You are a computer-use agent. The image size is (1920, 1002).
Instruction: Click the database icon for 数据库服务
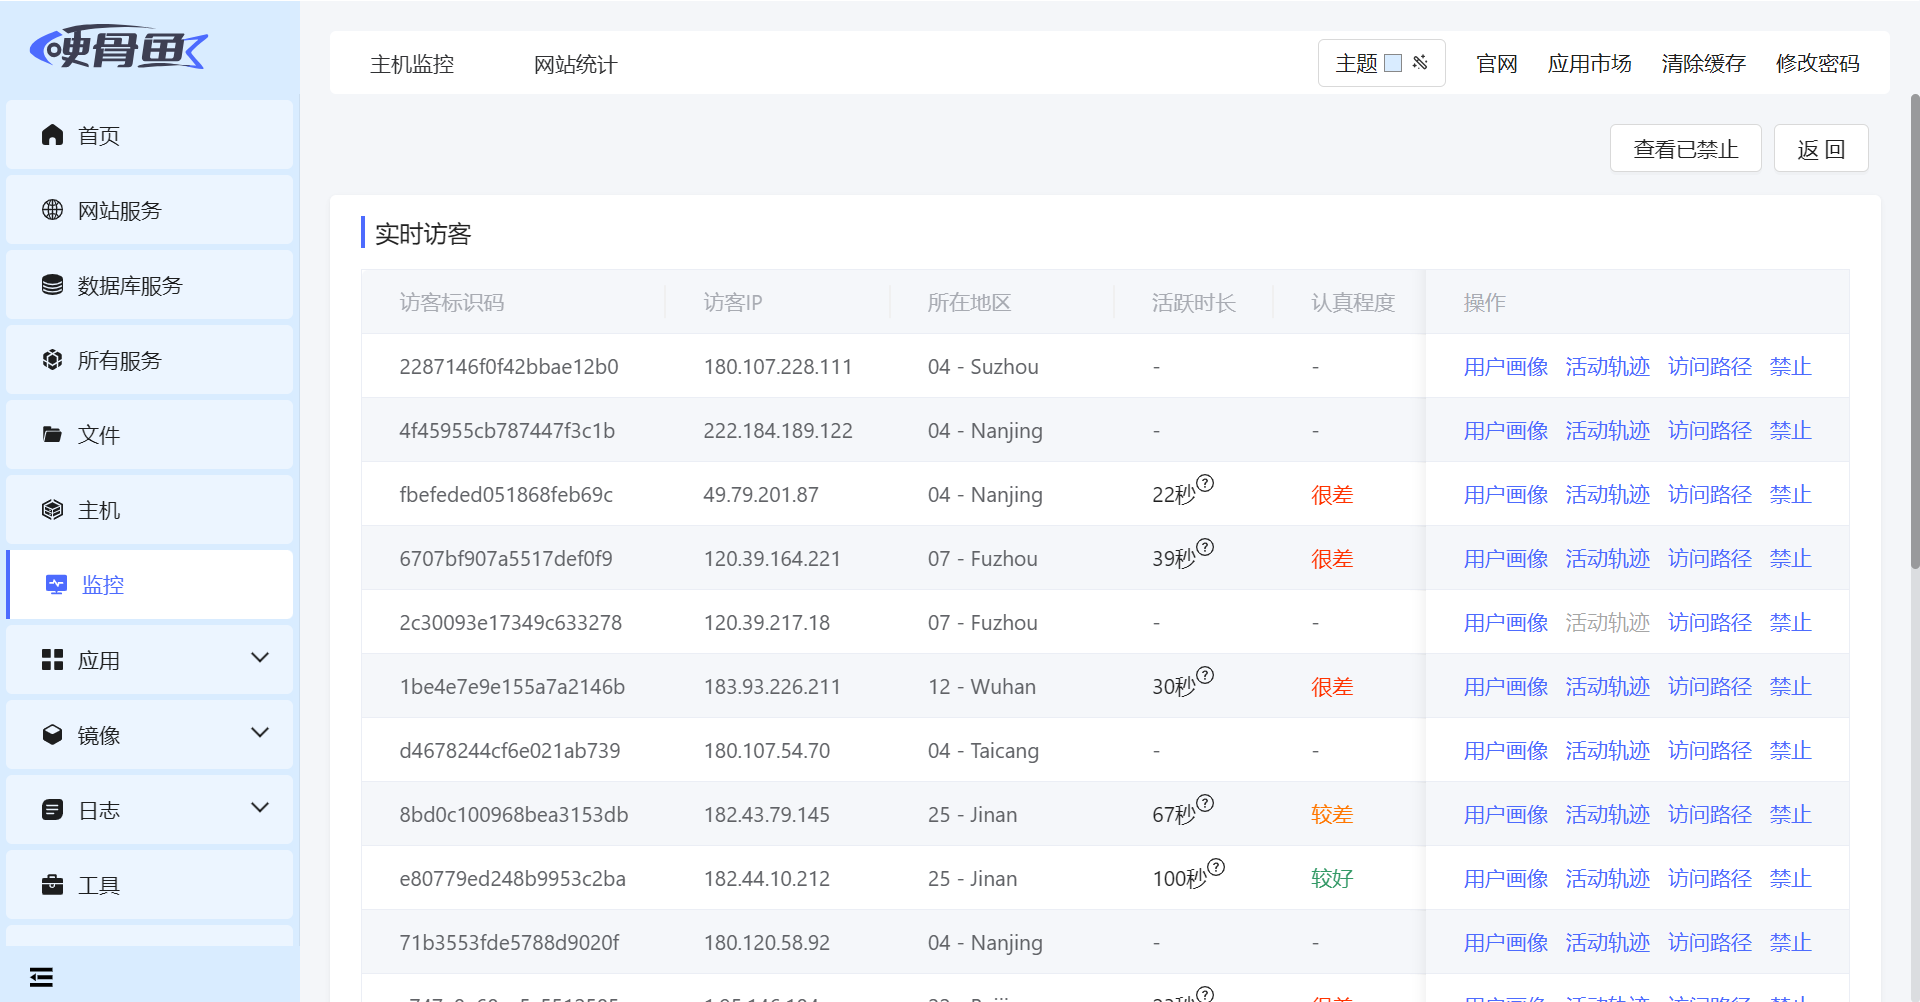pos(52,285)
